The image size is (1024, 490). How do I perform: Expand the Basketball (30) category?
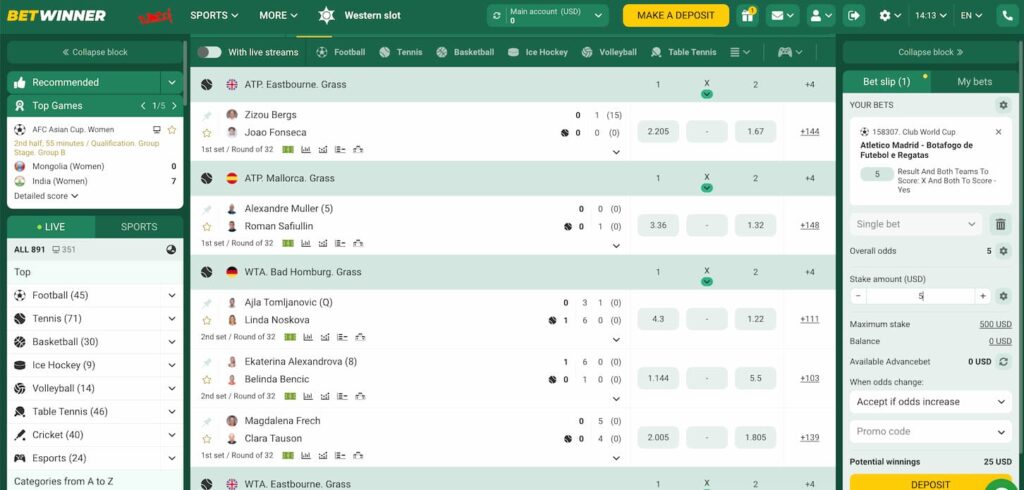pyautogui.click(x=172, y=342)
